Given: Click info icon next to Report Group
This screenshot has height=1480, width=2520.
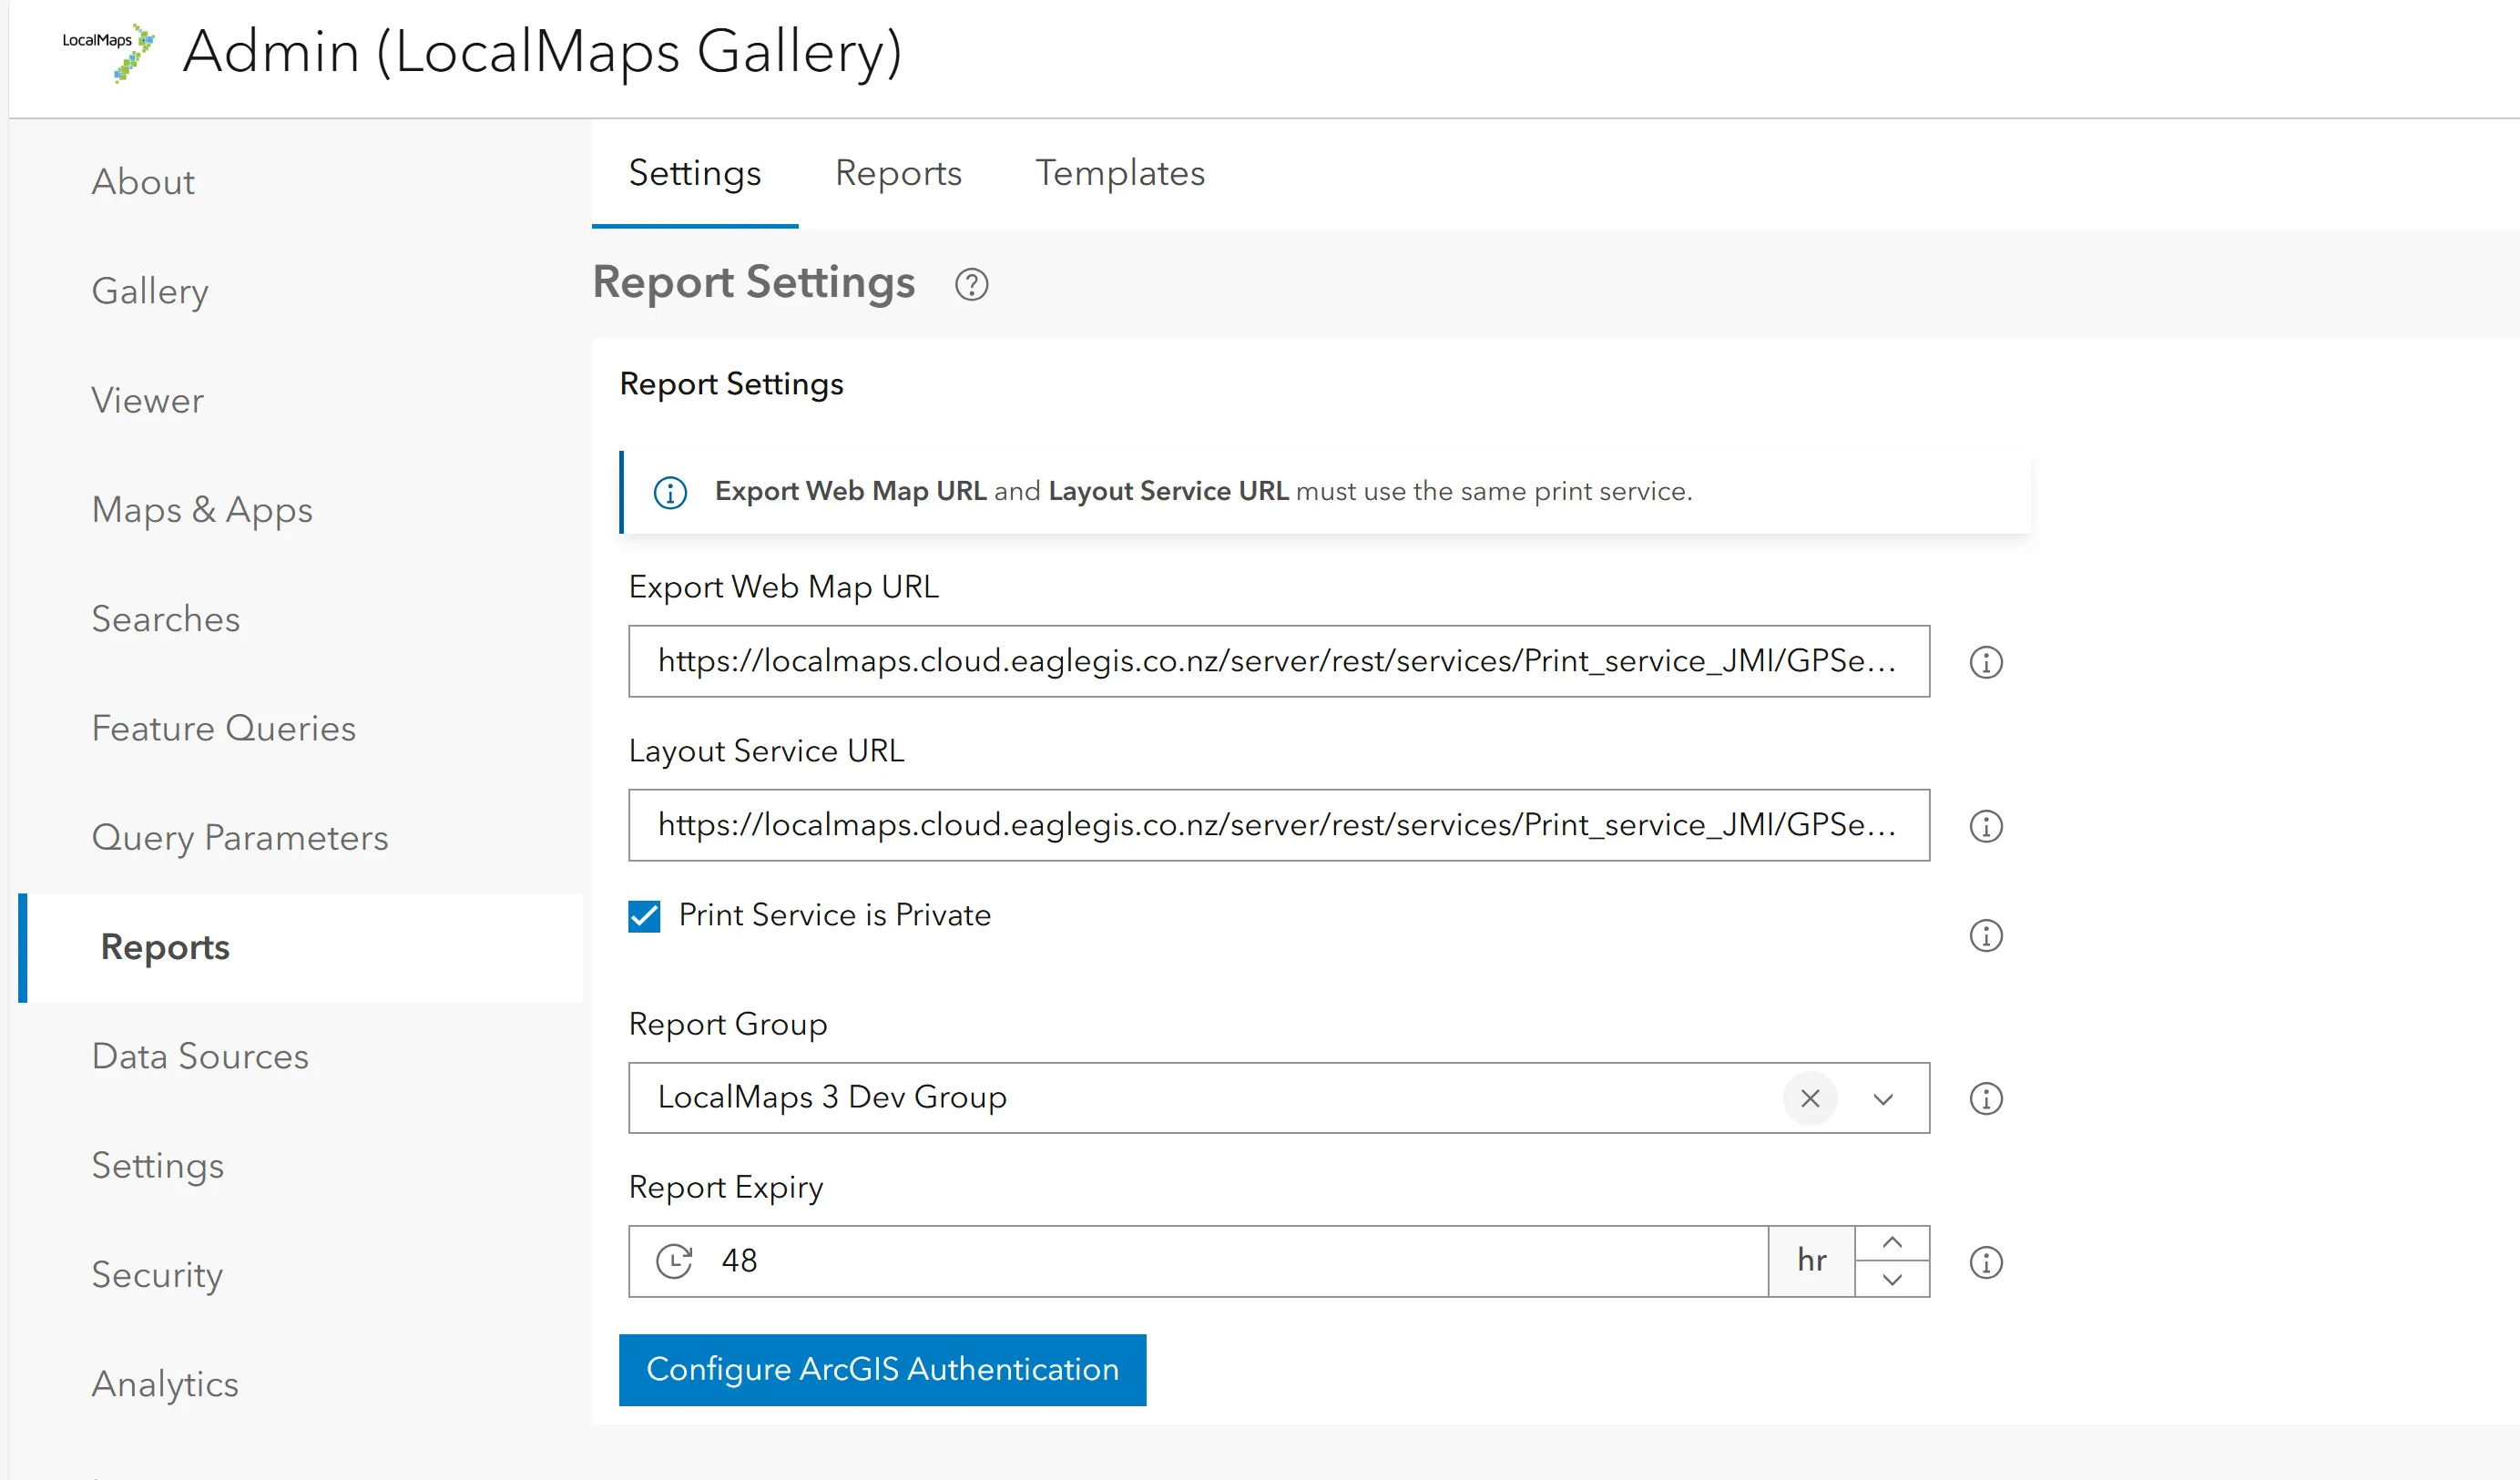Looking at the screenshot, I should click(1985, 1099).
